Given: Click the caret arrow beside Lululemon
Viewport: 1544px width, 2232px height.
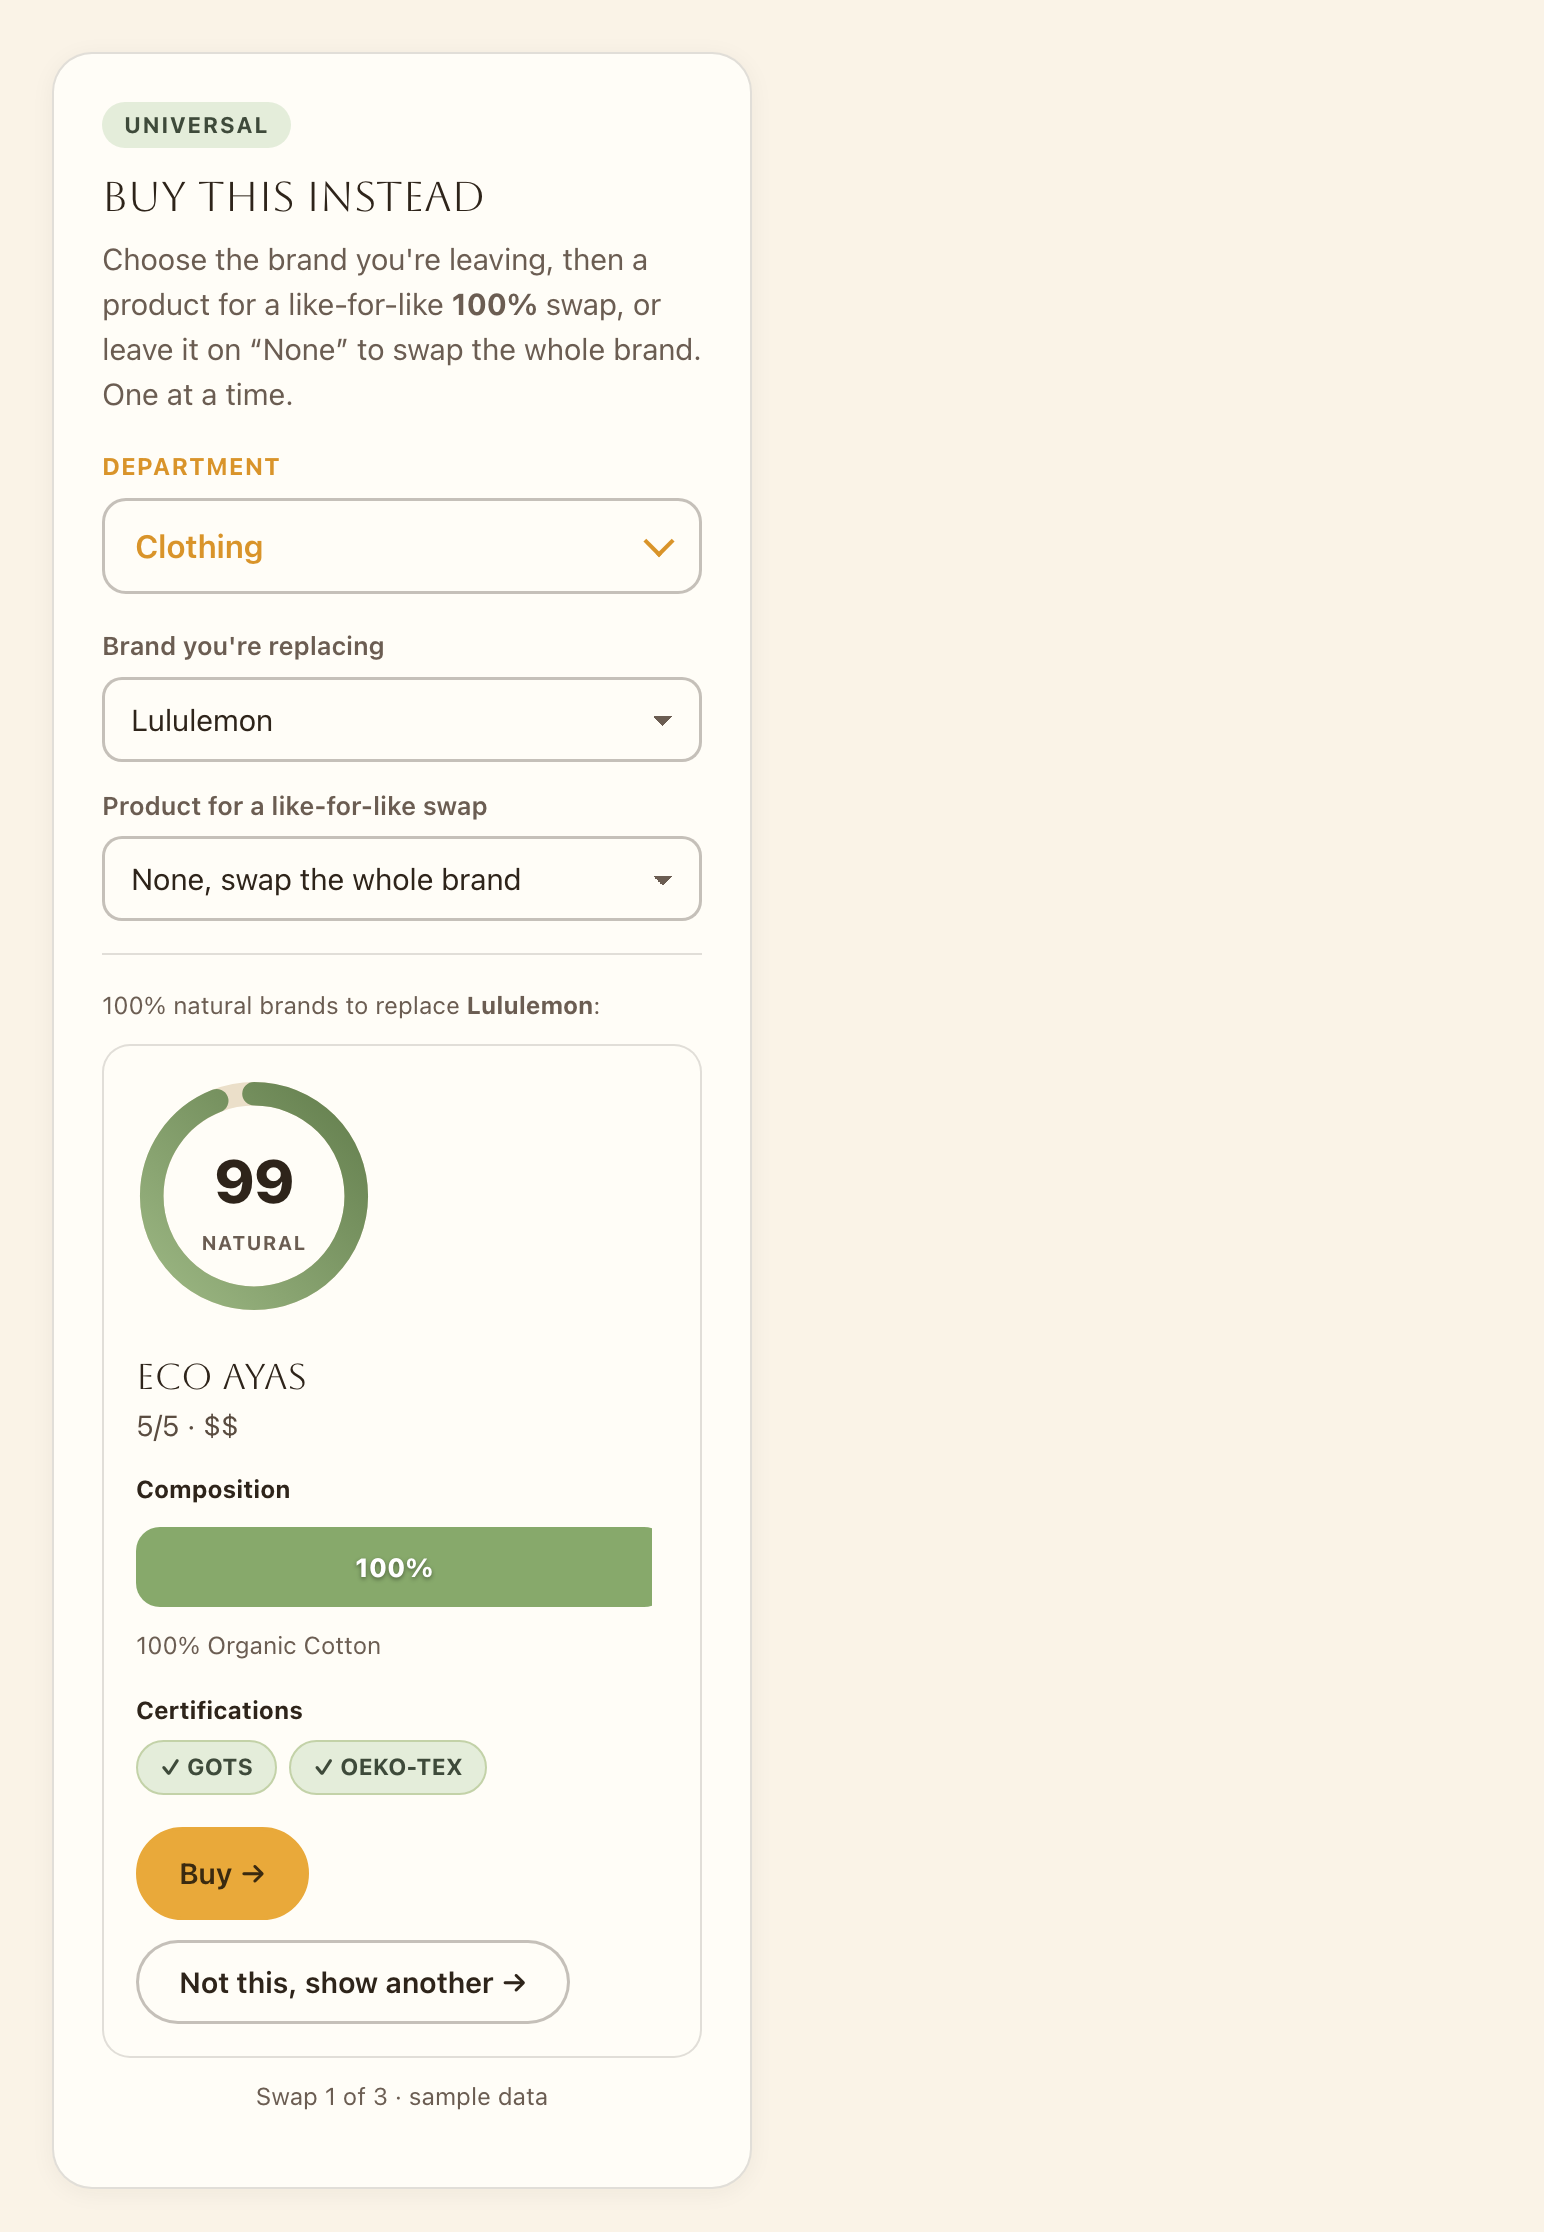Looking at the screenshot, I should pos(662,721).
